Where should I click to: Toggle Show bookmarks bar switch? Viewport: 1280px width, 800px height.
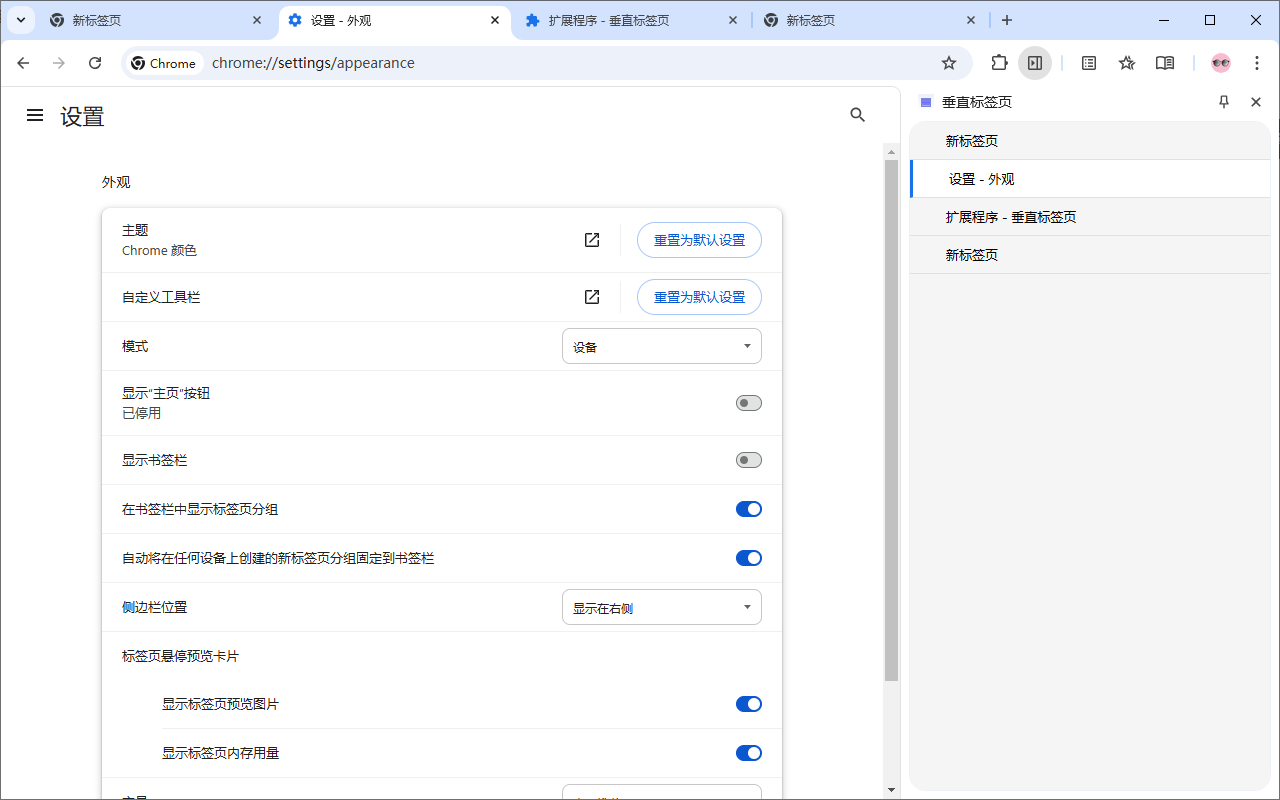coord(749,460)
